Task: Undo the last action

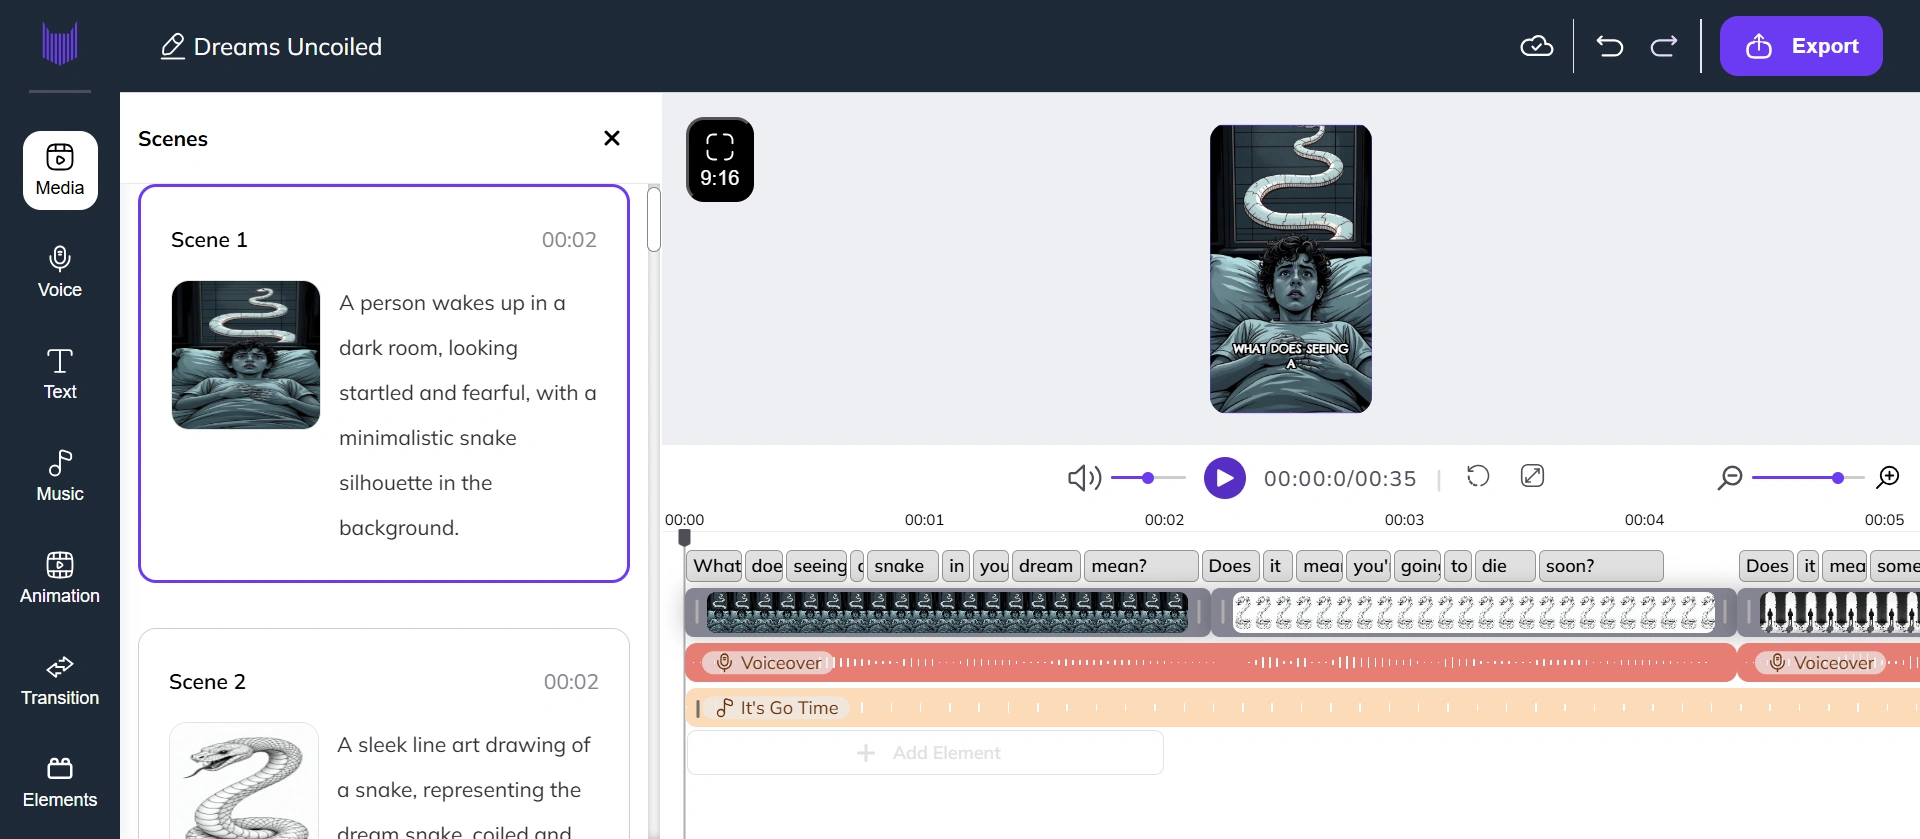Action: coord(1610,46)
